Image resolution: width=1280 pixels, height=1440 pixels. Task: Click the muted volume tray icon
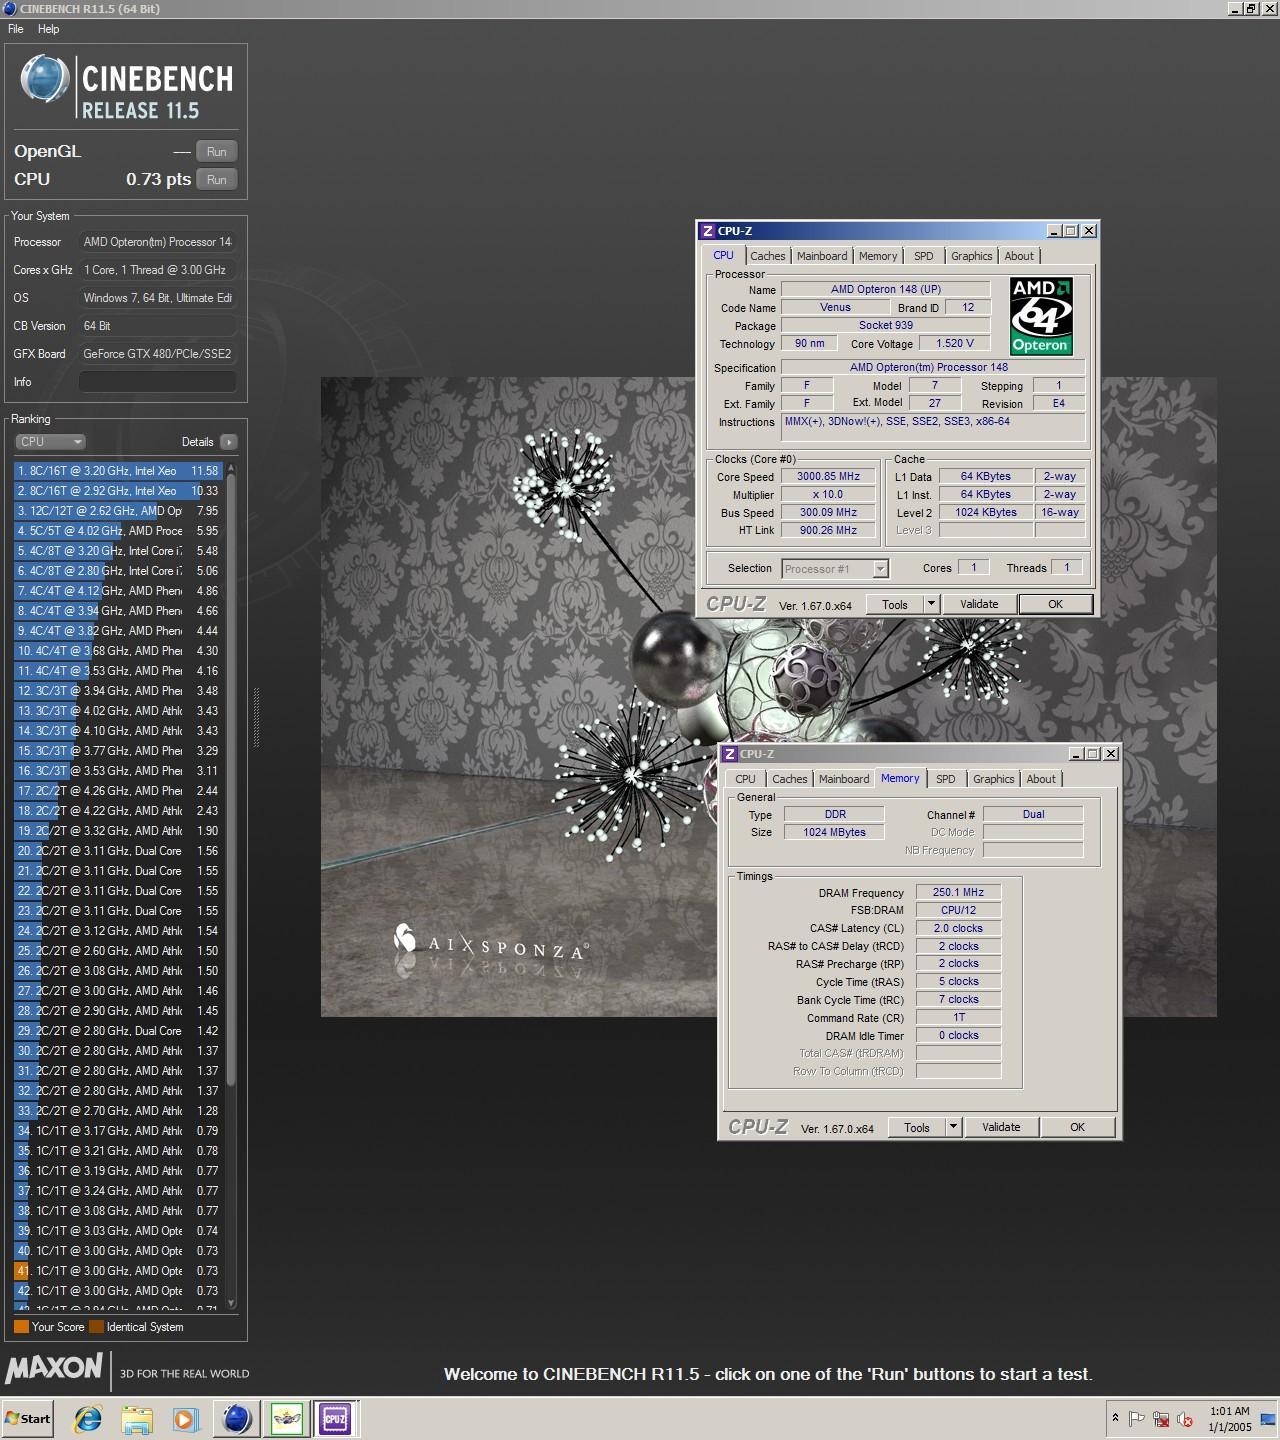click(1185, 1418)
